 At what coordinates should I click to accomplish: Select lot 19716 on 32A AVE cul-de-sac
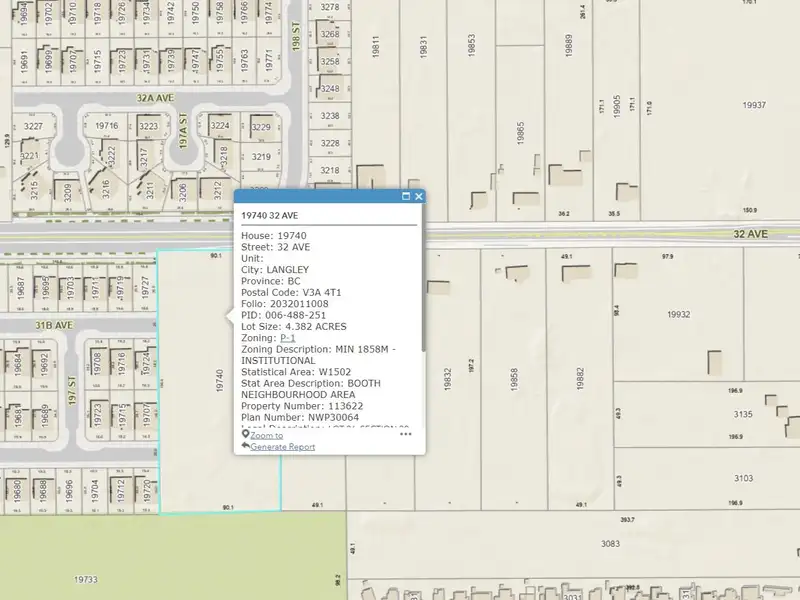point(107,126)
